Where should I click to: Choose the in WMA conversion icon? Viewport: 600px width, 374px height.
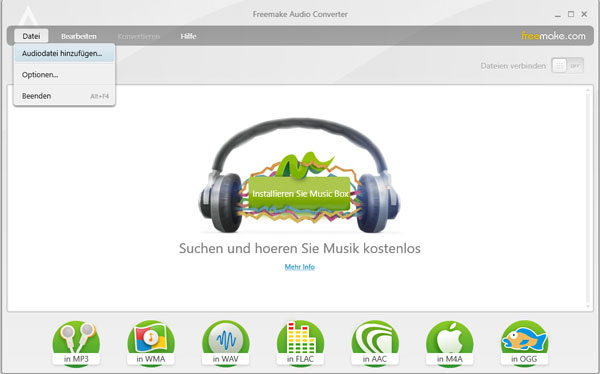(x=151, y=343)
